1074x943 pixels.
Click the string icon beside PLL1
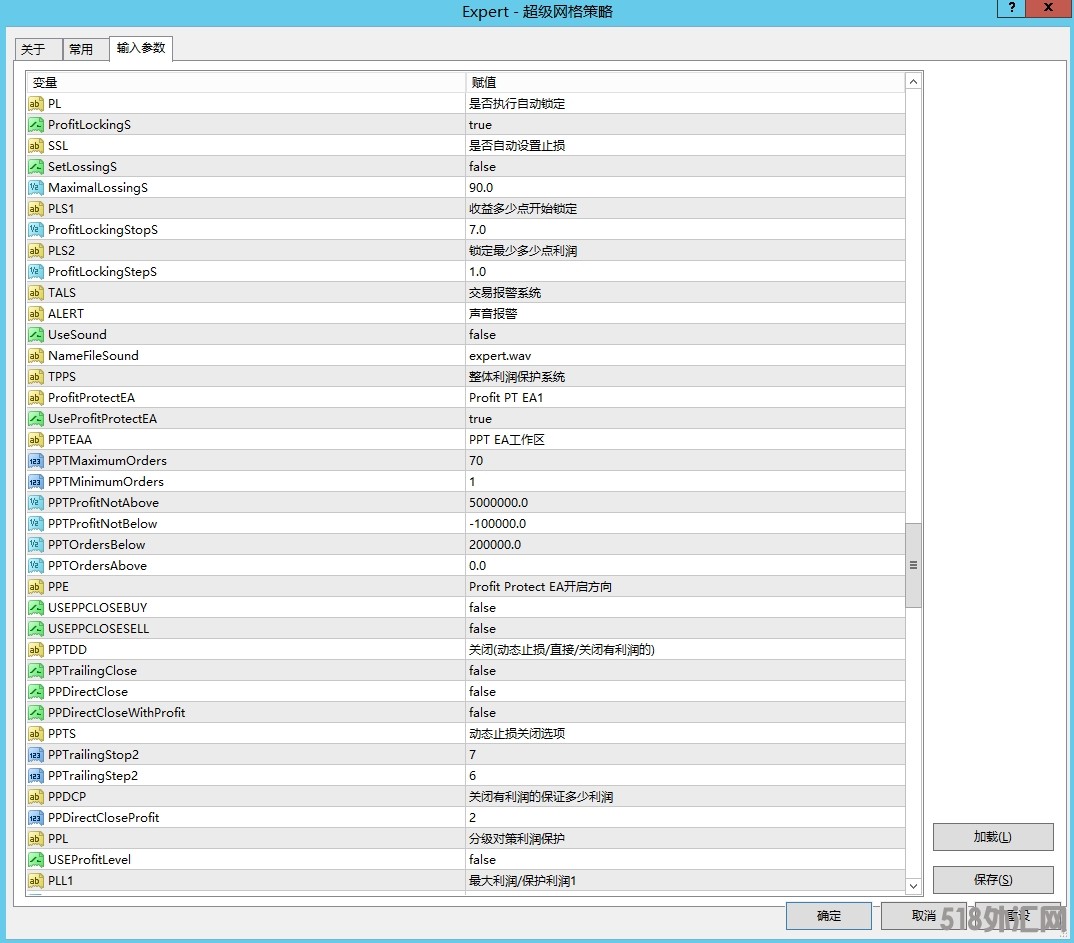click(36, 881)
